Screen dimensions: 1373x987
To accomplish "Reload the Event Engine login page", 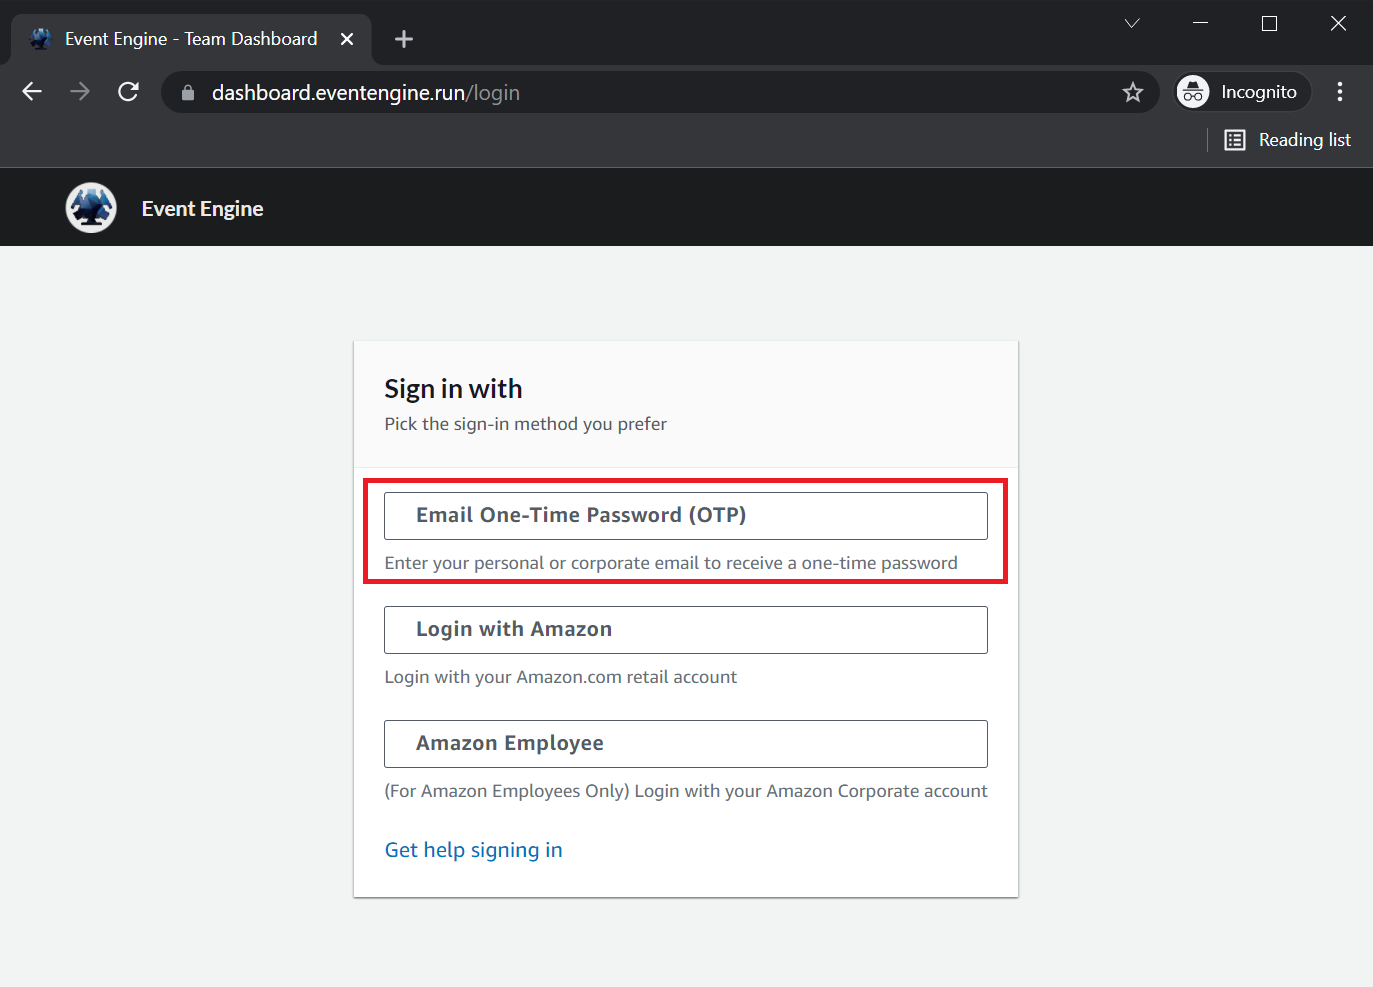I will (x=128, y=92).
